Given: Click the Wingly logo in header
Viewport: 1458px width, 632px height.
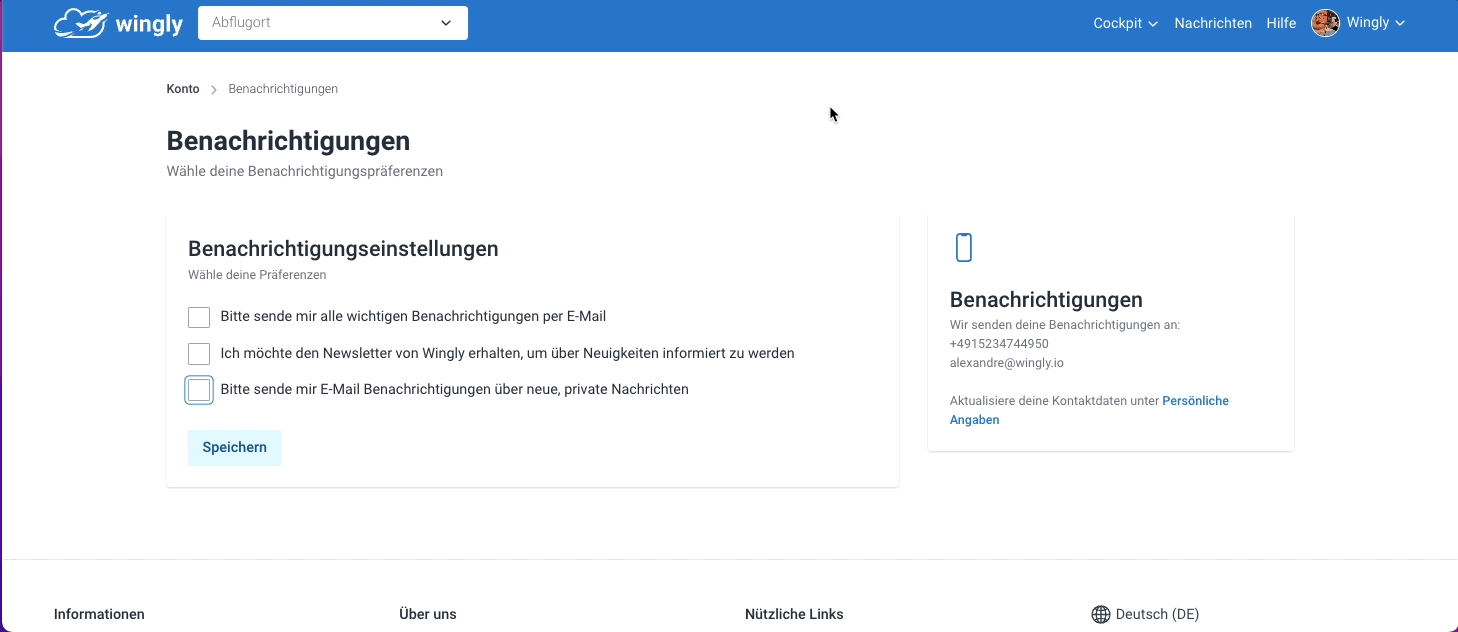Looking at the screenshot, I should pos(118,23).
